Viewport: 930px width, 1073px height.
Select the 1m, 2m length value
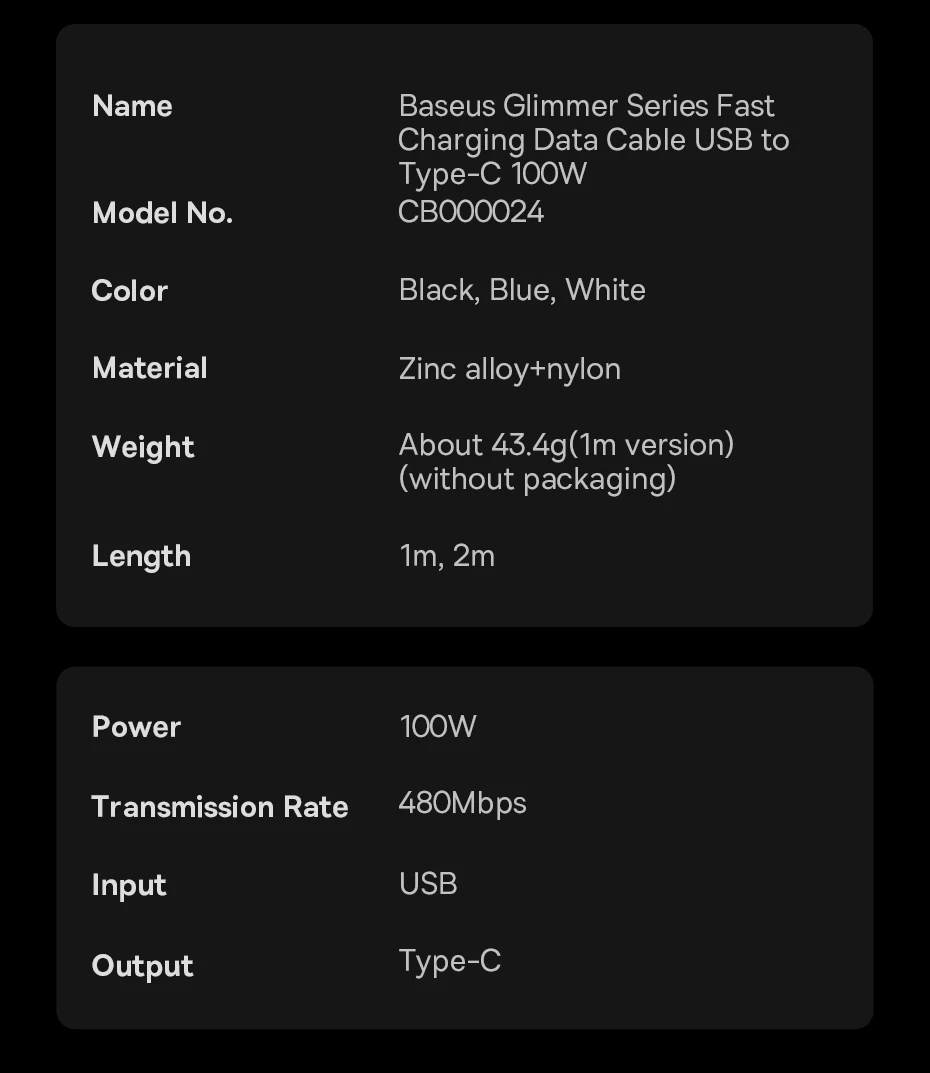(447, 555)
